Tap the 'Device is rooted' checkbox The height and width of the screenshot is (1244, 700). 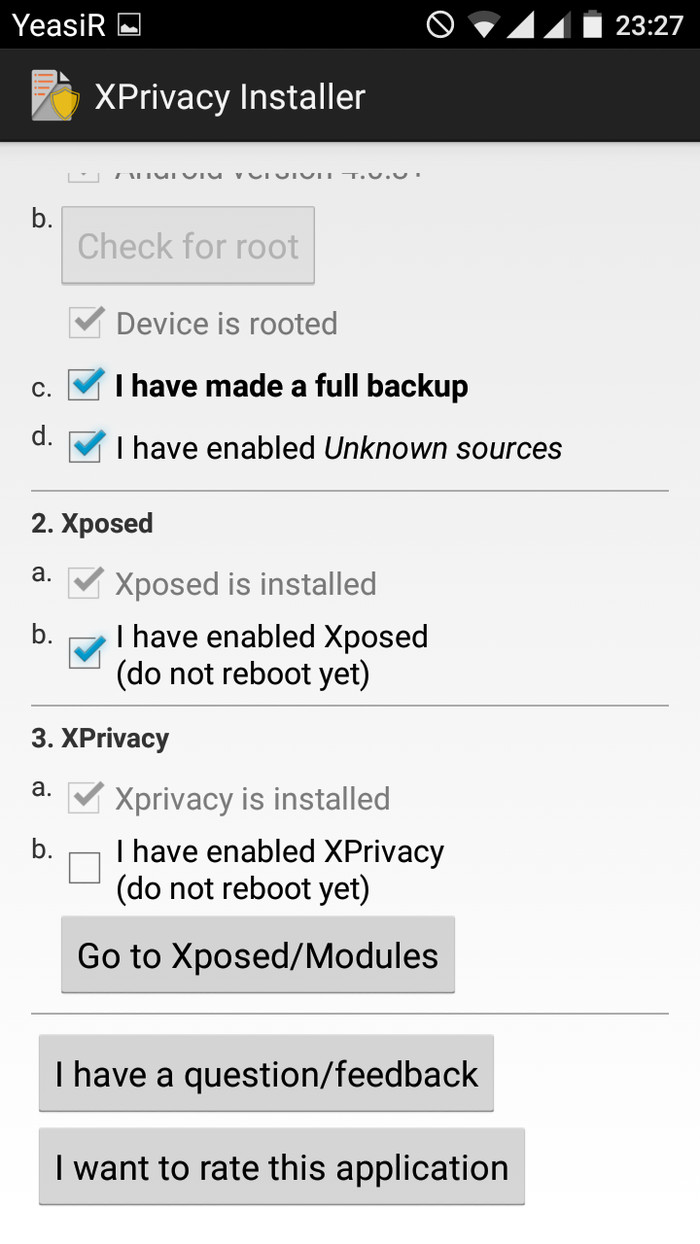86,322
